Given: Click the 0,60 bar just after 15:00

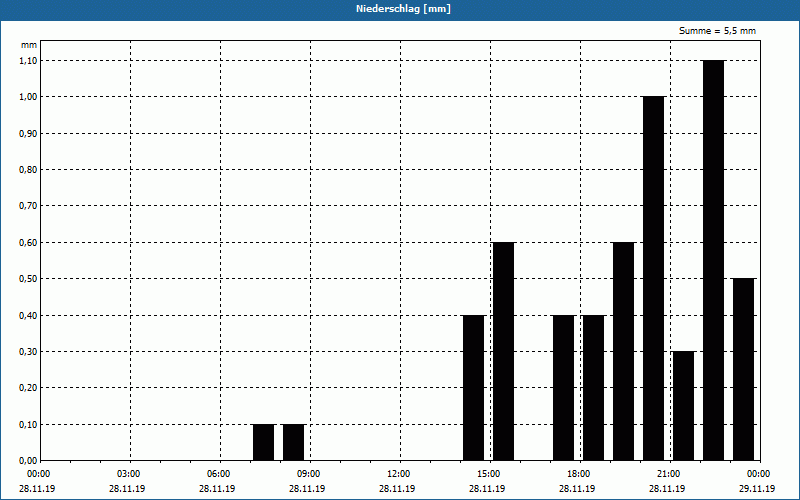Looking at the screenshot, I should tap(504, 352).
